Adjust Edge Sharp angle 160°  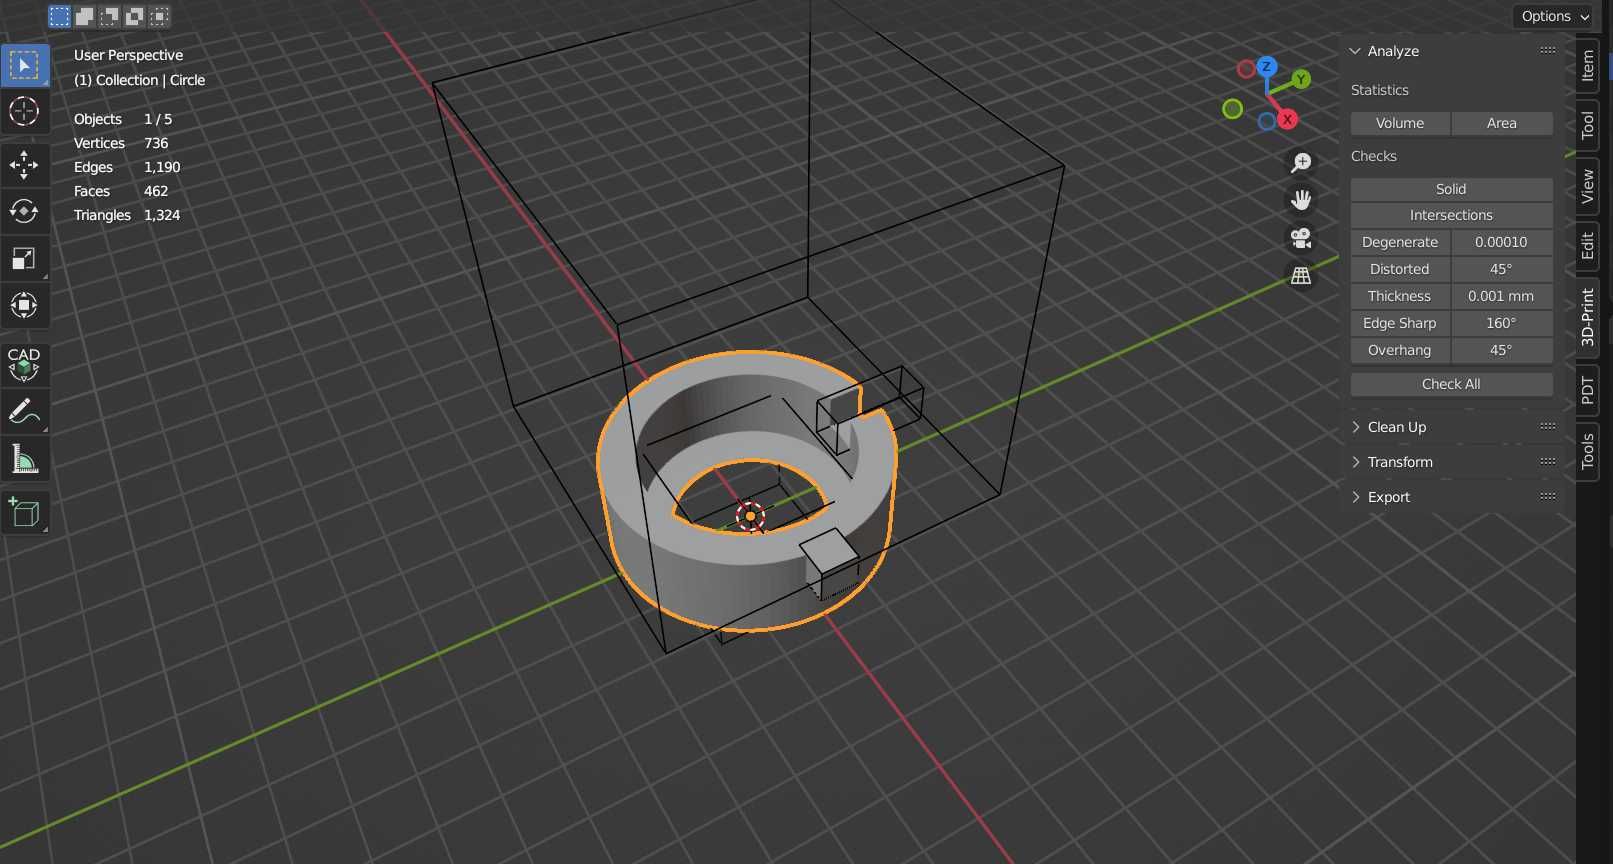[1502, 323]
